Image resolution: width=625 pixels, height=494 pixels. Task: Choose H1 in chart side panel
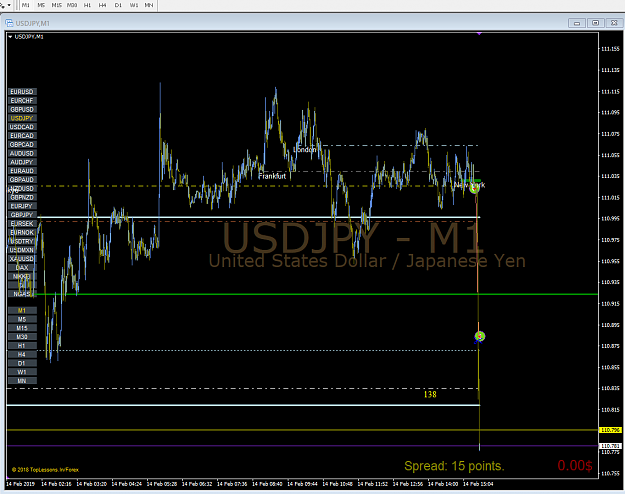point(22,346)
